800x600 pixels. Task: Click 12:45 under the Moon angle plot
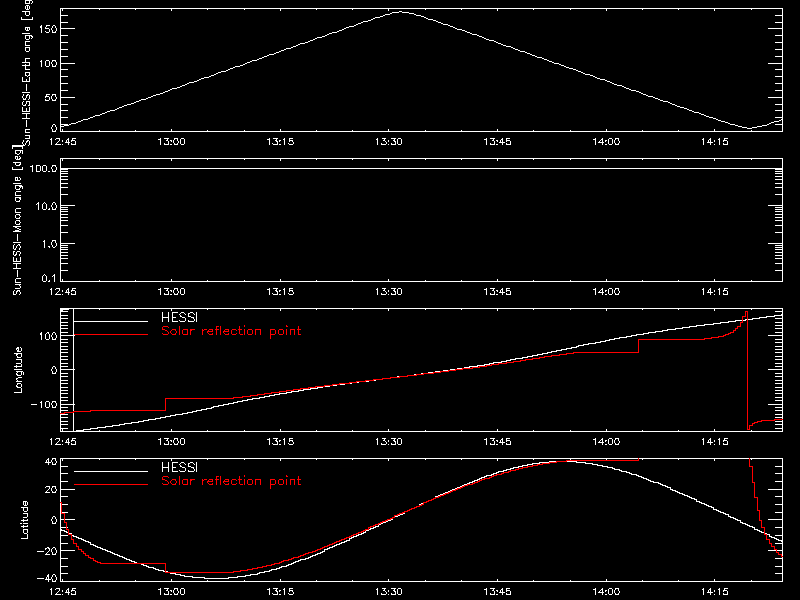(63, 291)
